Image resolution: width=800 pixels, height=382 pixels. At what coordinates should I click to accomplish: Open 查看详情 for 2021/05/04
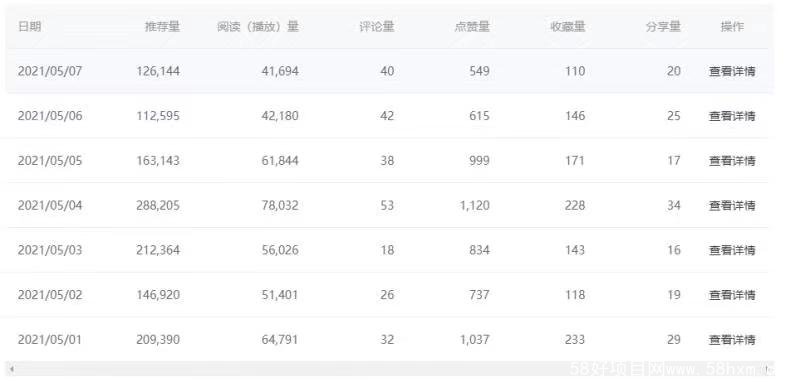(x=732, y=206)
